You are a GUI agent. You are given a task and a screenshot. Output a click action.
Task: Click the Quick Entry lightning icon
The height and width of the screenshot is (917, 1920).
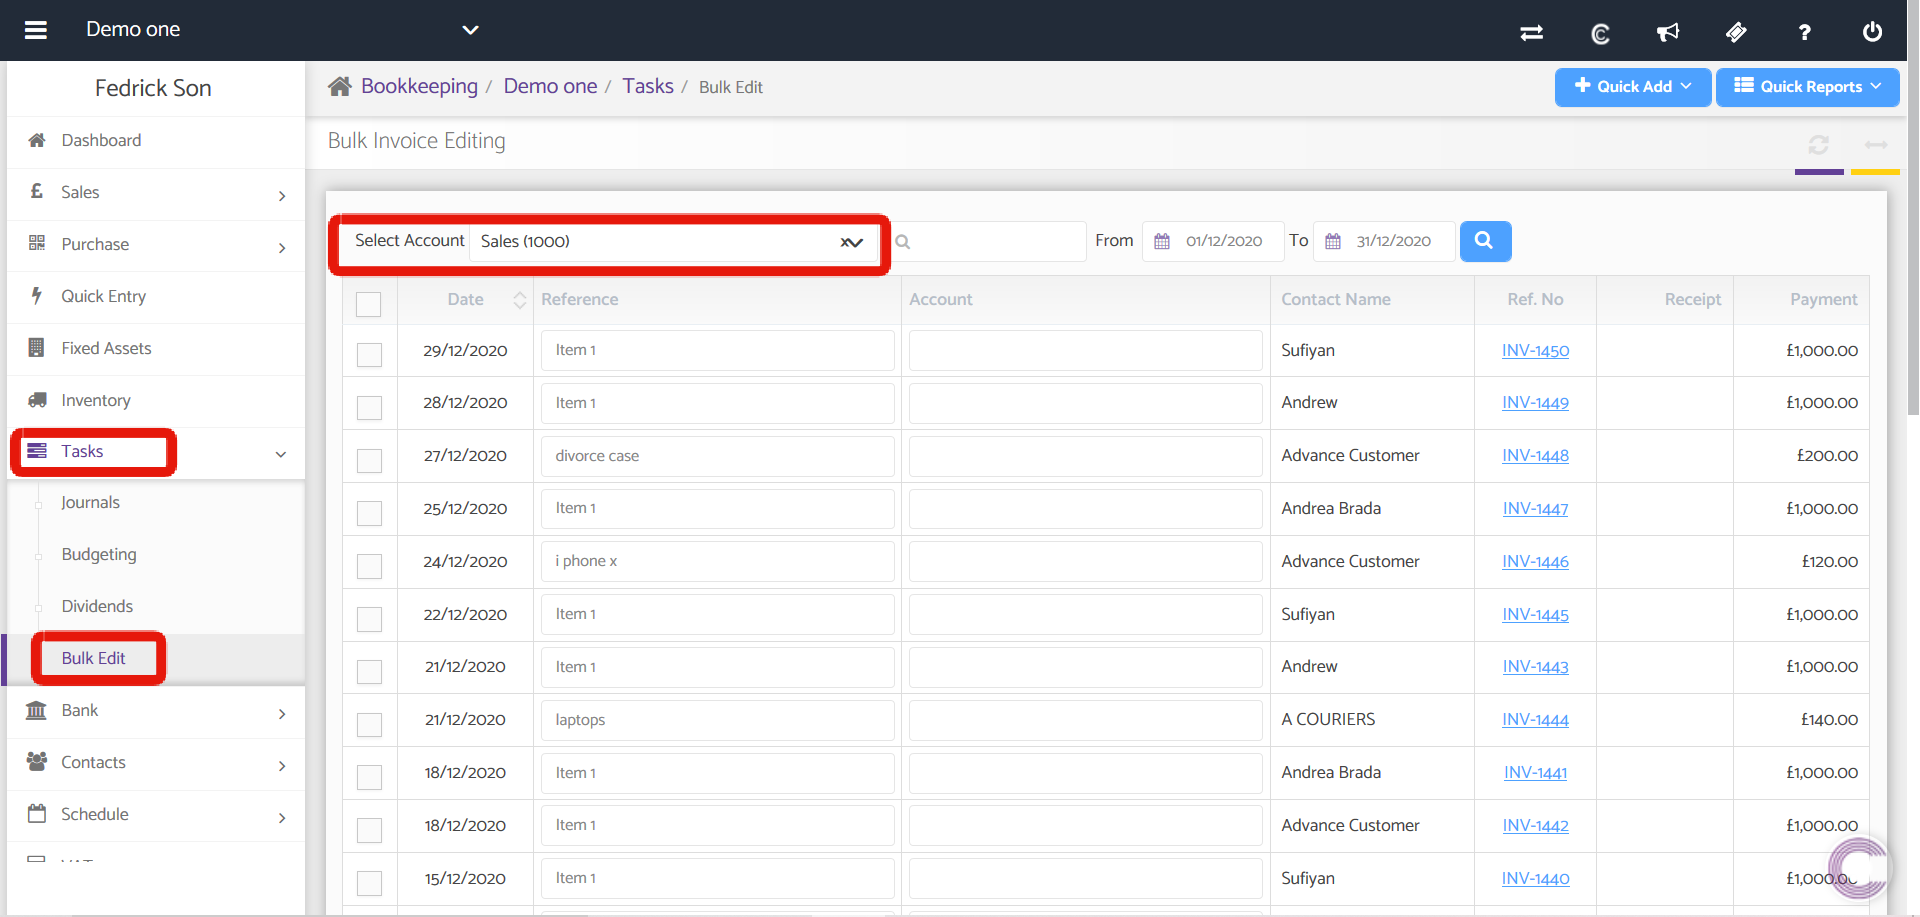(37, 295)
